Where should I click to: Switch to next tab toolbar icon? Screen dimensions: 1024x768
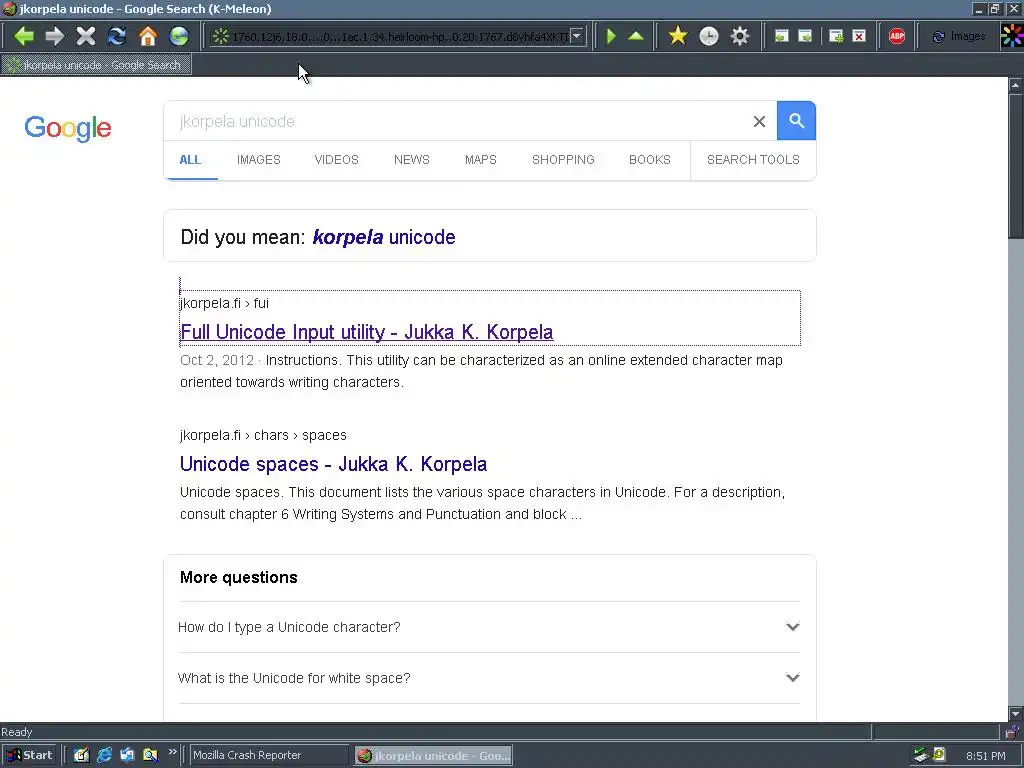pyautogui.click(x=805, y=36)
